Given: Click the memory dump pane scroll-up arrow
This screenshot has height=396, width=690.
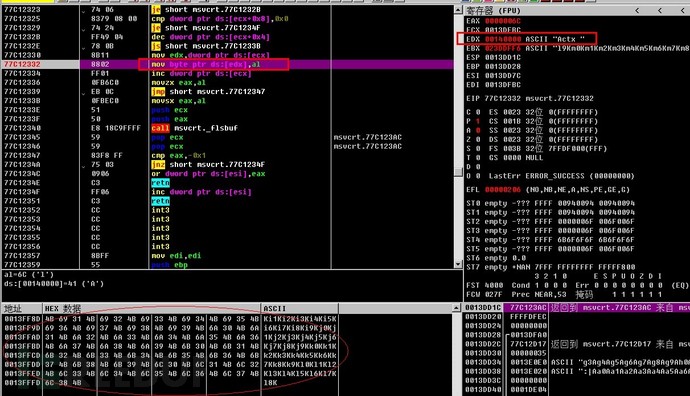Looking at the screenshot, I should point(456,308).
